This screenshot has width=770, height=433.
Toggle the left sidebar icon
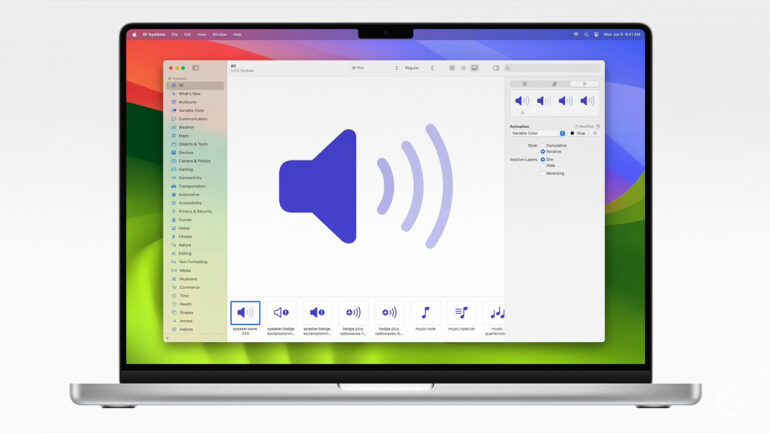[196, 68]
